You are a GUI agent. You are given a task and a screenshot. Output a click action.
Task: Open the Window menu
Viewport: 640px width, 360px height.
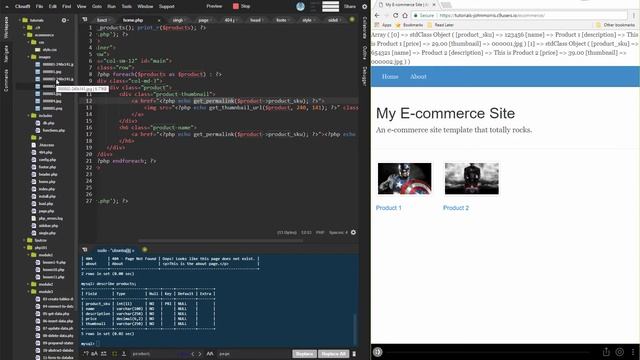145,6
